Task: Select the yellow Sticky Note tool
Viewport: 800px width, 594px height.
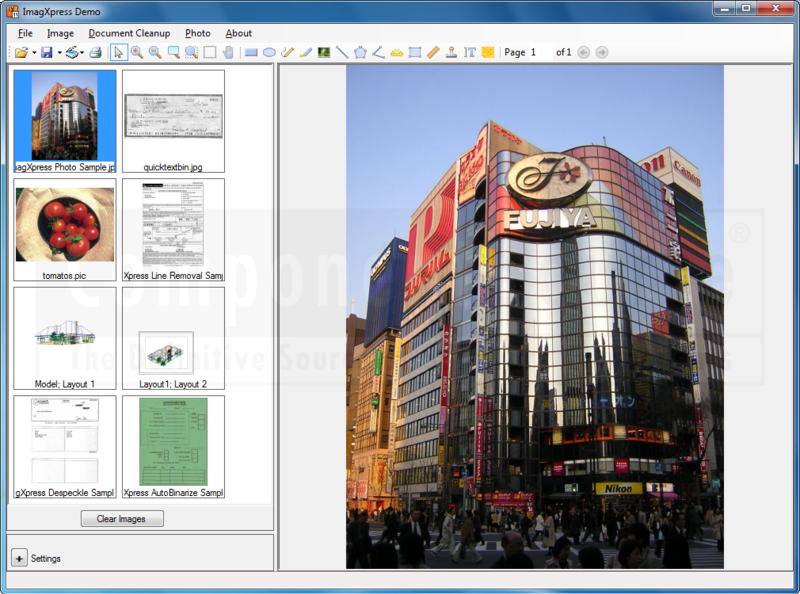Action: 488,52
